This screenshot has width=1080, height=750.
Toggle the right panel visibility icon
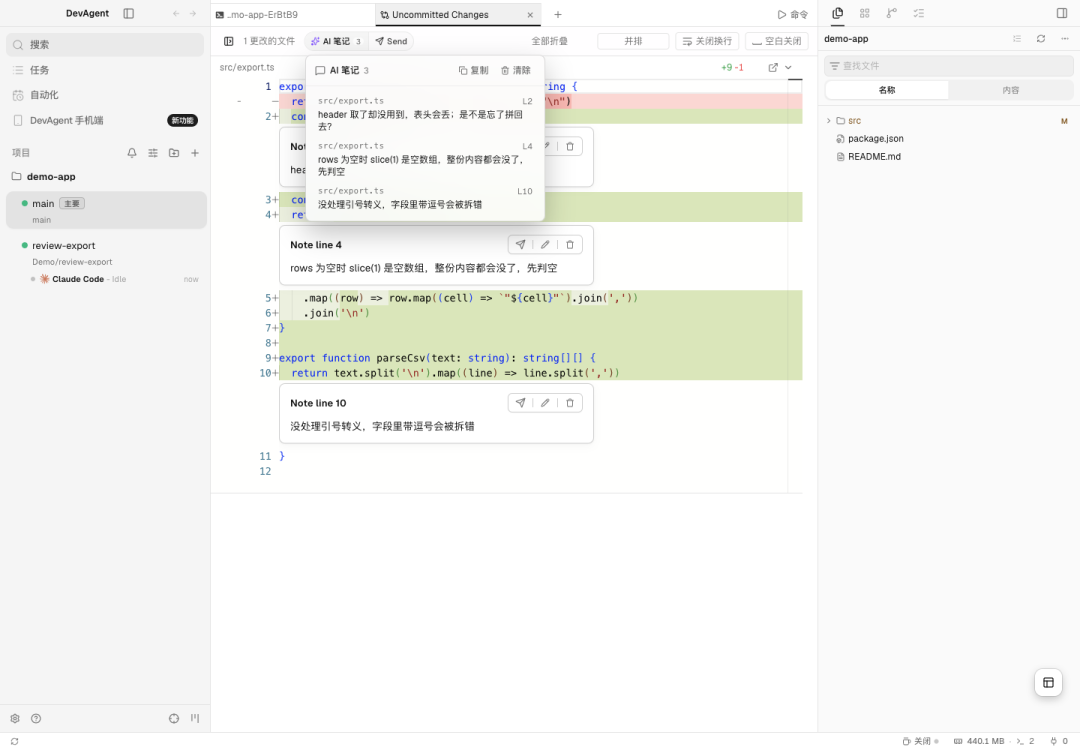[x=1061, y=13]
